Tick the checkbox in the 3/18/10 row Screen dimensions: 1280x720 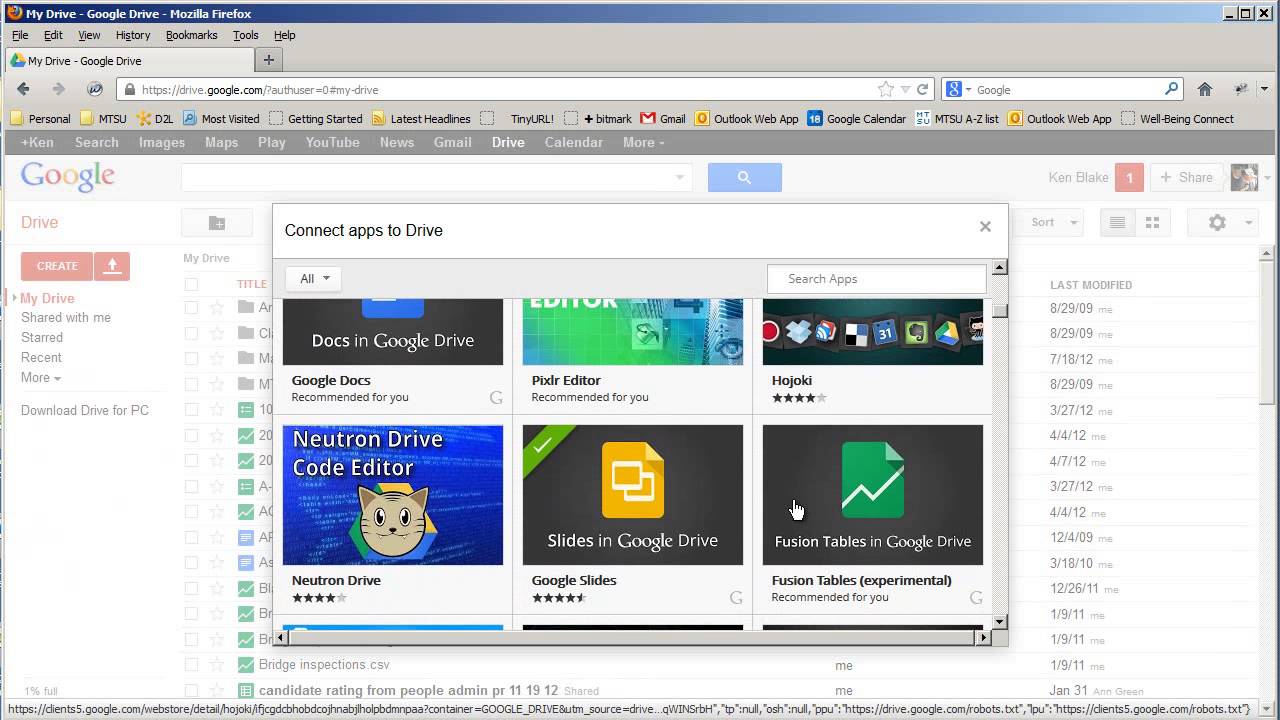click(x=191, y=563)
